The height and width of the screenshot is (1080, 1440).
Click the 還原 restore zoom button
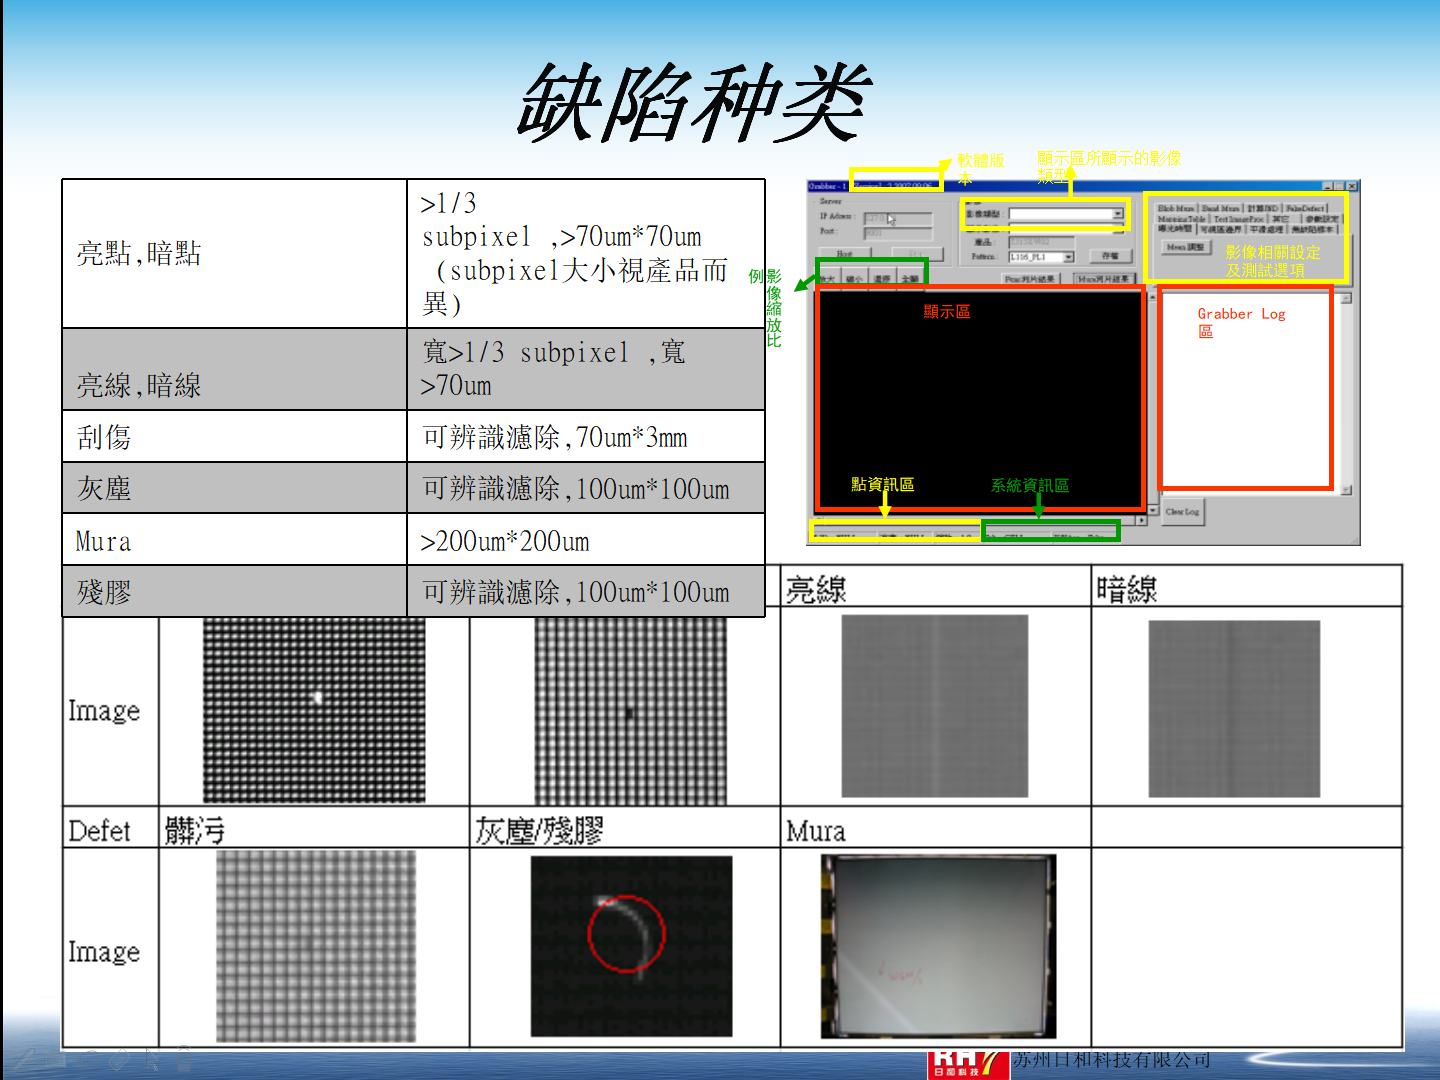[x=882, y=279]
